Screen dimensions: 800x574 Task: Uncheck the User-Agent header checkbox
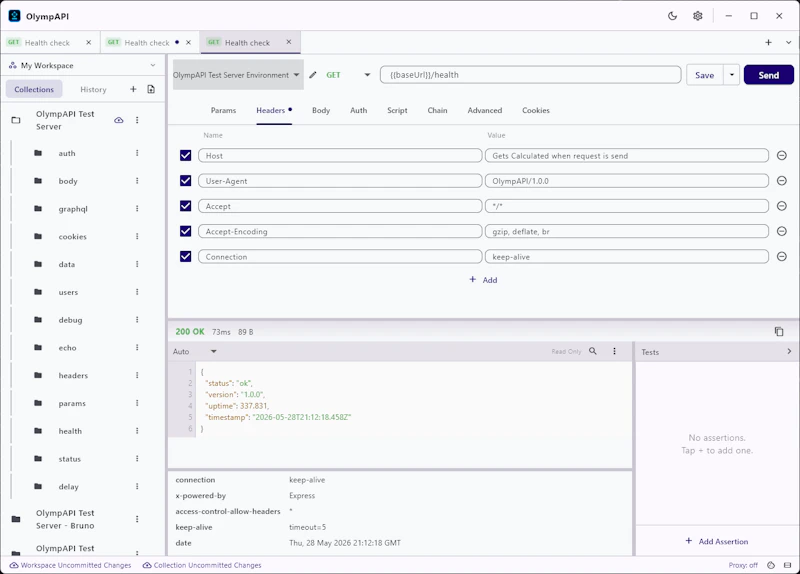pyautogui.click(x=185, y=181)
